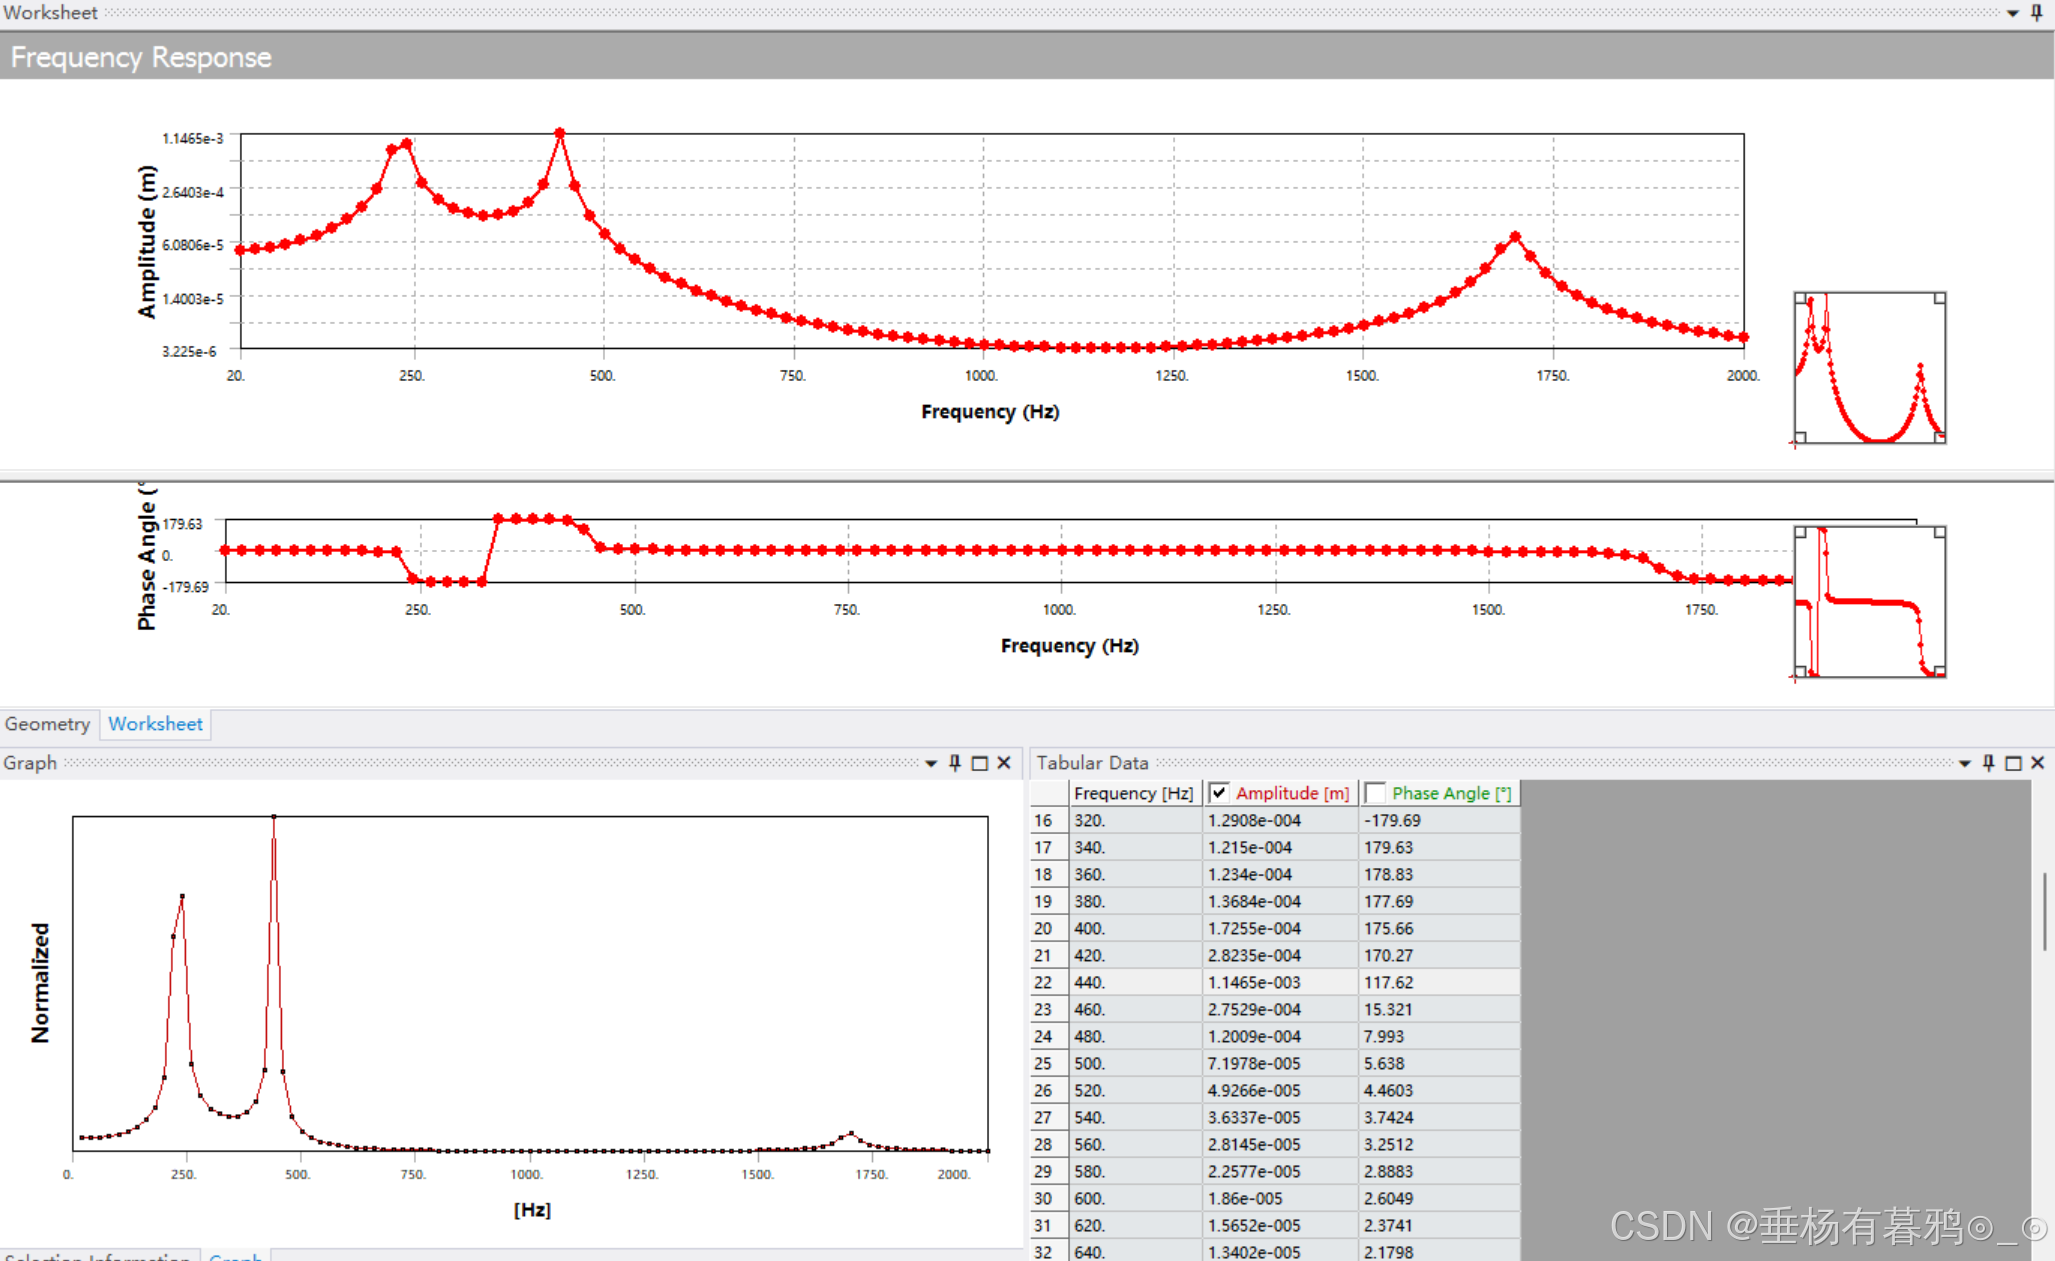Click the phase angle overview thumbnail
Image resolution: width=2055 pixels, height=1261 pixels.
click(1869, 602)
